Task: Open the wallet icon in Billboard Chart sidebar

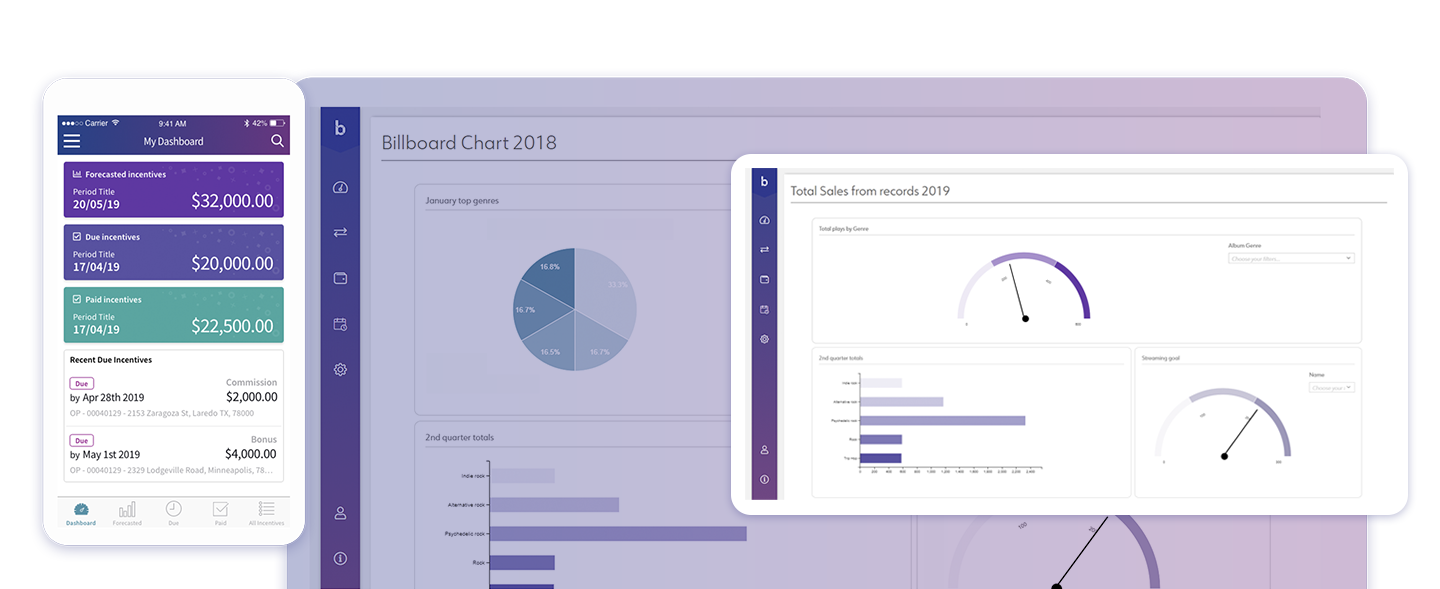Action: pos(340,278)
